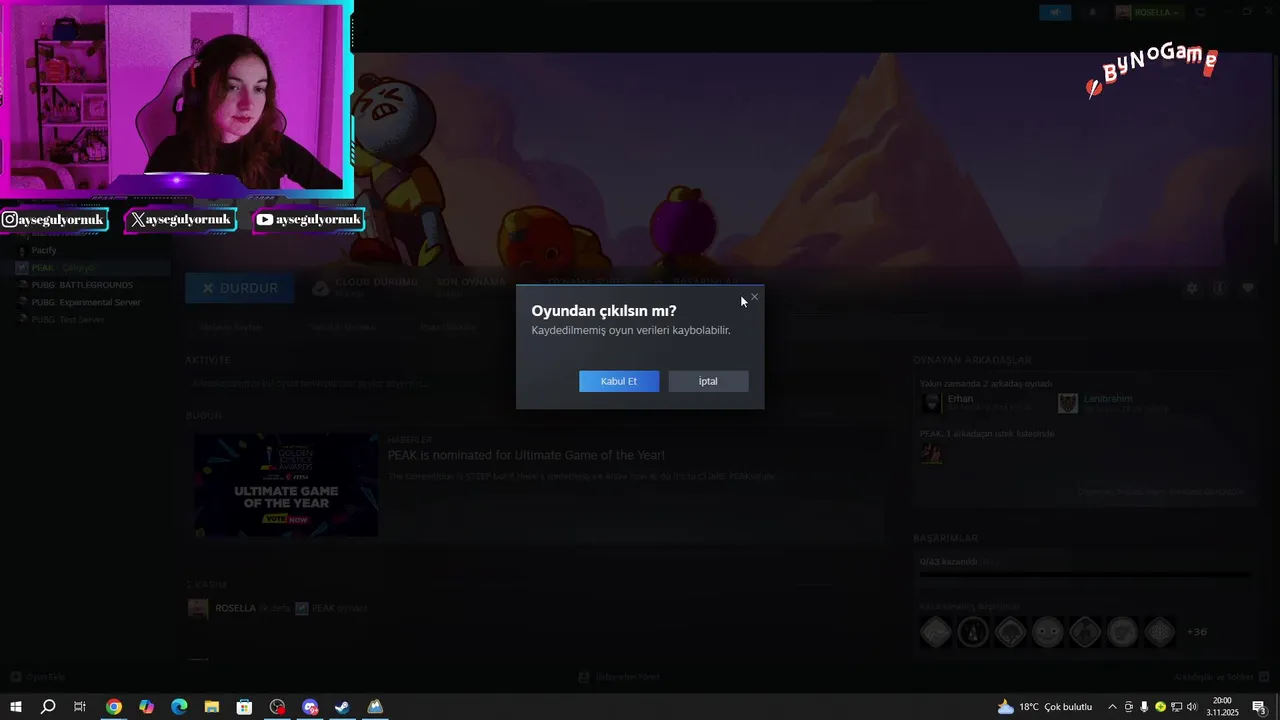The height and width of the screenshot is (720, 1280).
Task: Open friend Lanibrahim's avatar
Action: [x=1068, y=402]
